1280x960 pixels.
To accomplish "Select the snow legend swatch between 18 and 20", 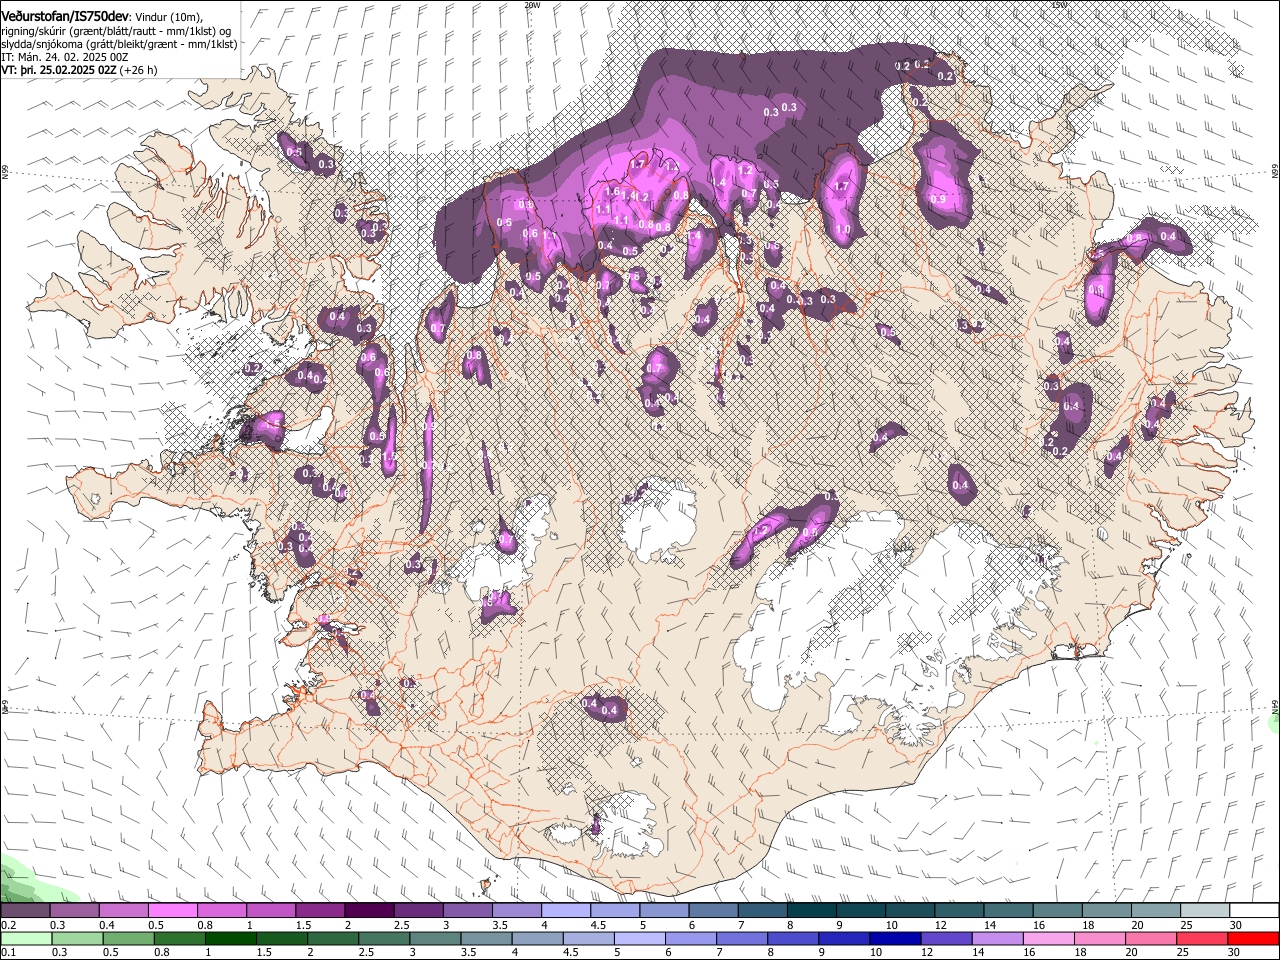I will 1105,911.
